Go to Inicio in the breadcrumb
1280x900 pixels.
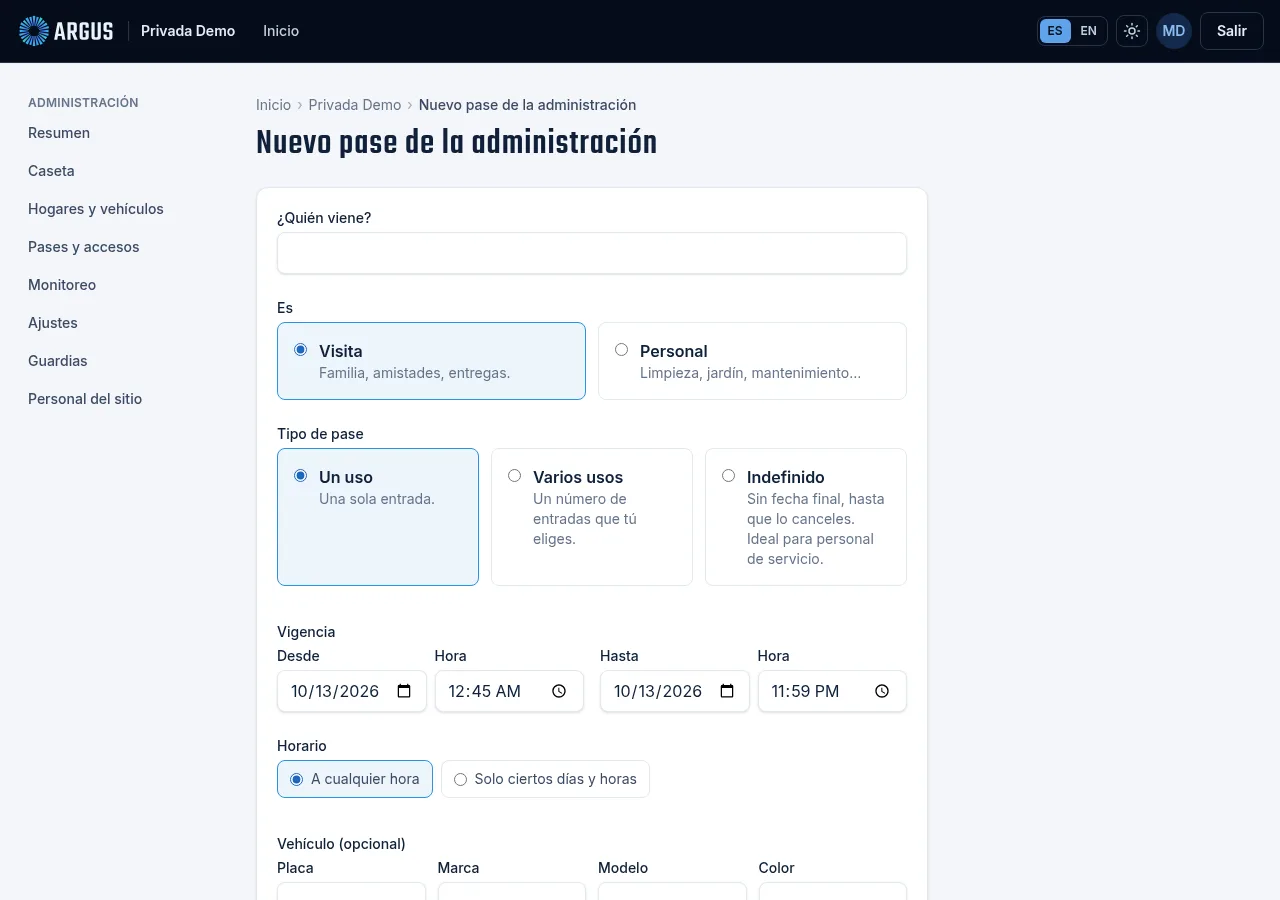[273, 105]
